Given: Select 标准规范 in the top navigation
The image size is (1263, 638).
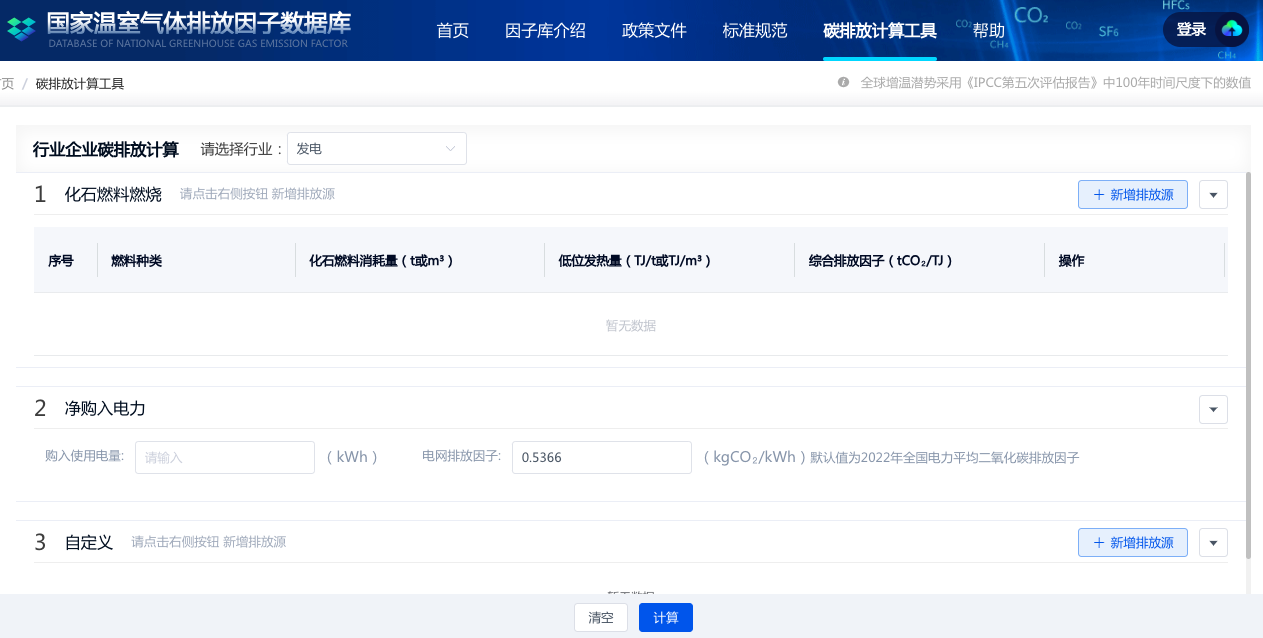Looking at the screenshot, I should [x=755, y=31].
